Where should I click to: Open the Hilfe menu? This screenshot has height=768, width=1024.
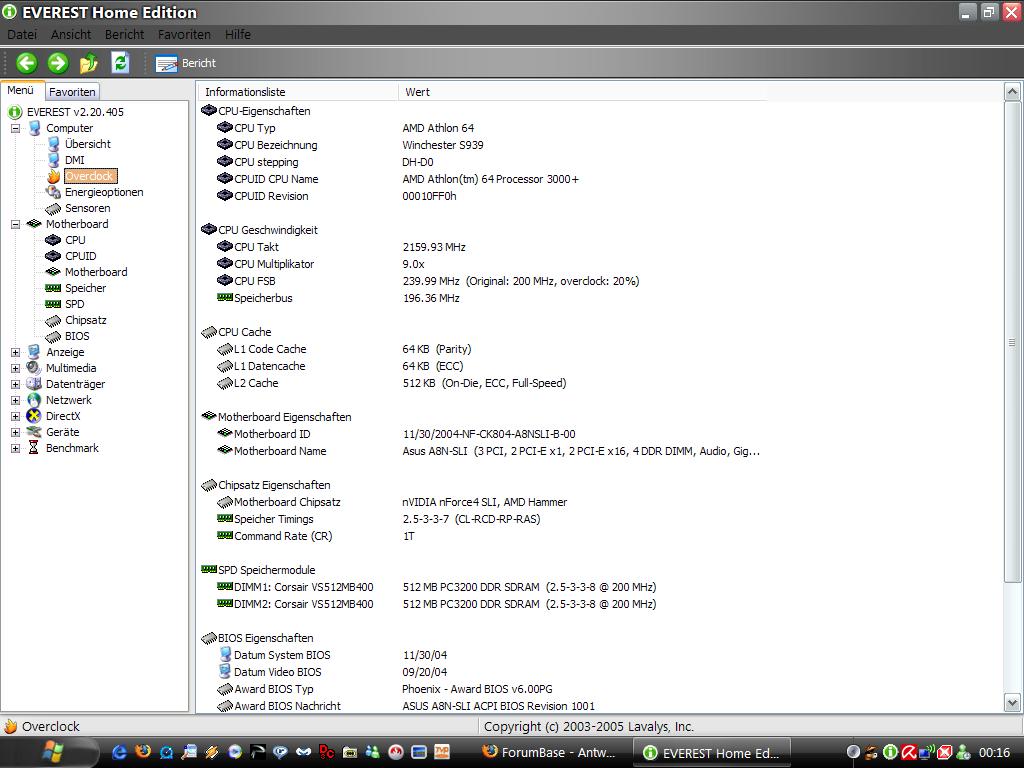[x=238, y=34]
